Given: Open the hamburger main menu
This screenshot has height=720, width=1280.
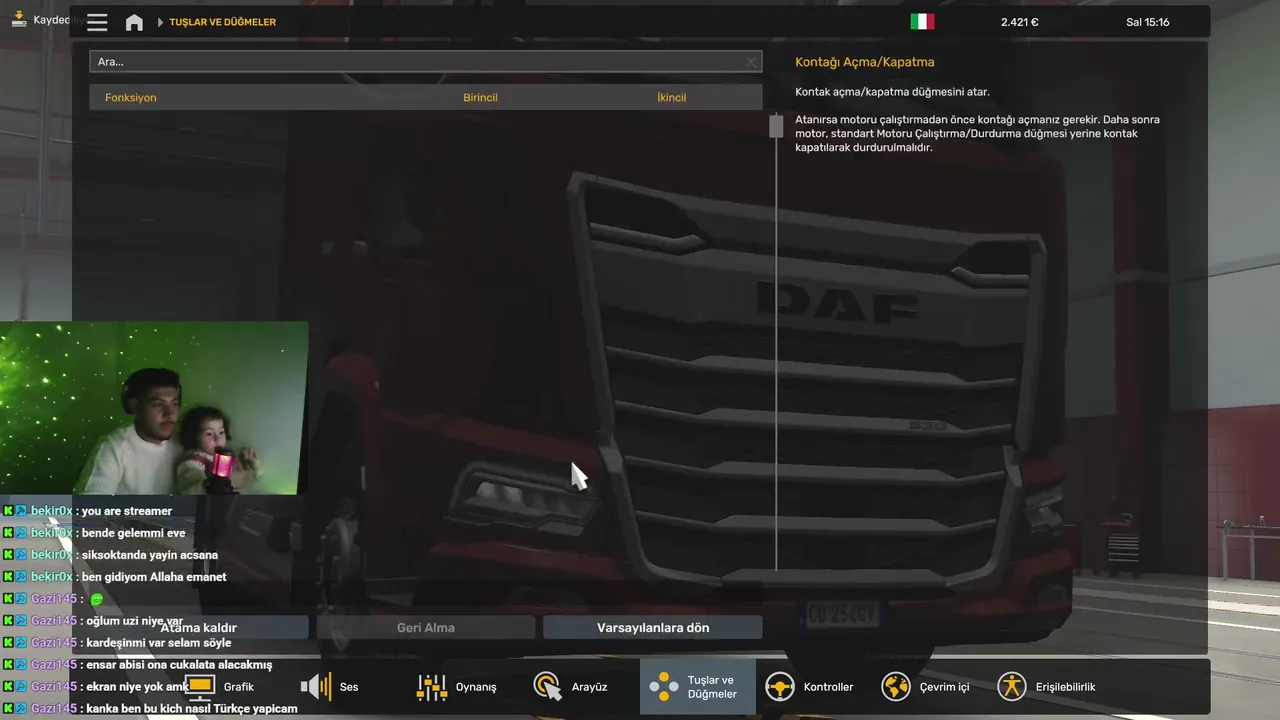Looking at the screenshot, I should click(97, 22).
